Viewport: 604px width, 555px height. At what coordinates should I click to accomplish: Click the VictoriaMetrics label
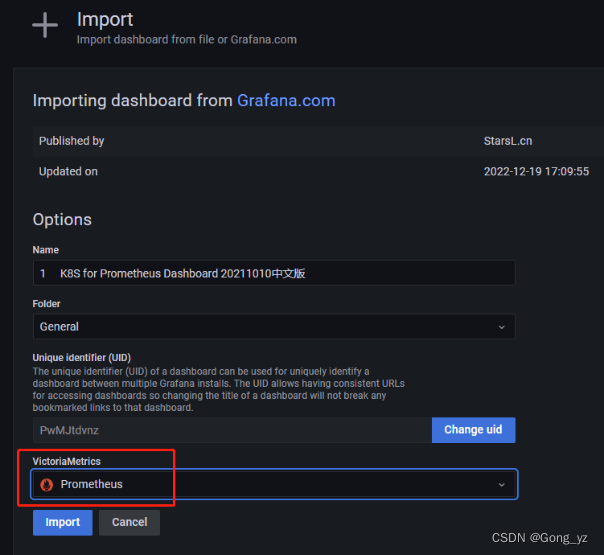[66, 461]
